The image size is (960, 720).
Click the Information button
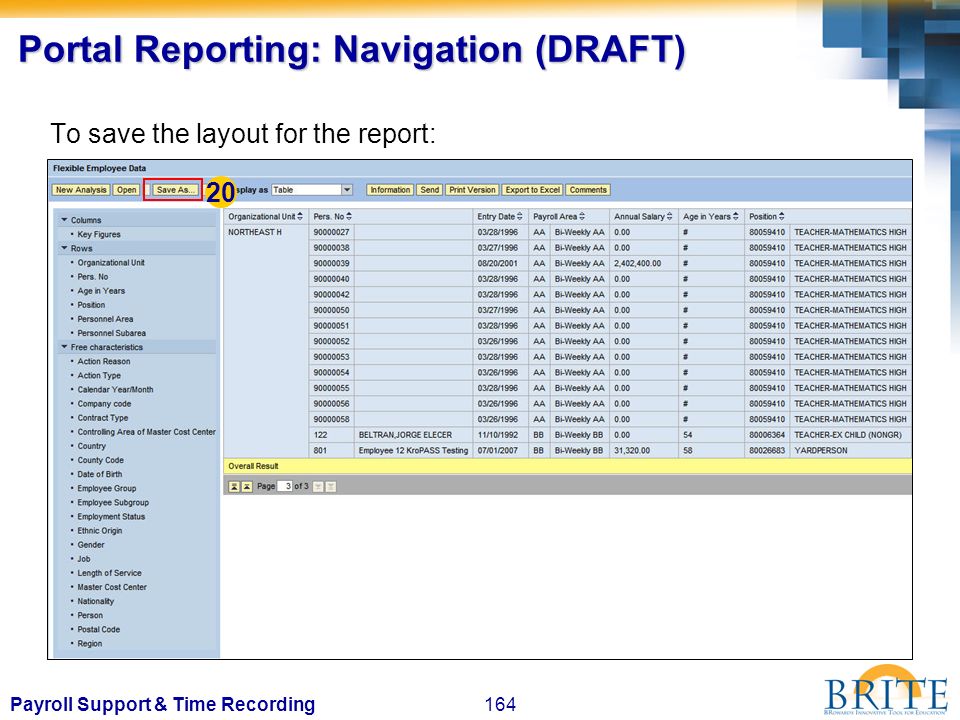coord(390,190)
